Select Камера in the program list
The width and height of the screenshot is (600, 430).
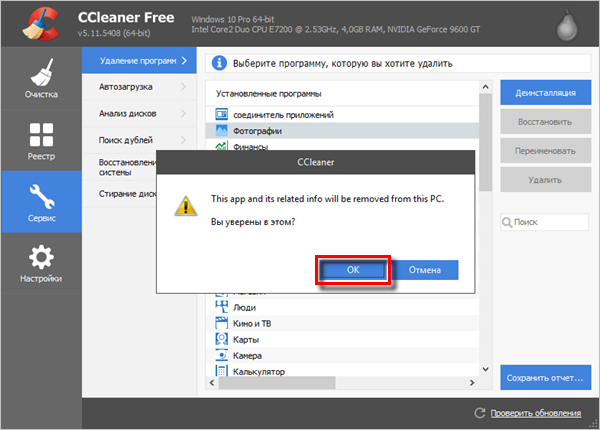click(342, 355)
